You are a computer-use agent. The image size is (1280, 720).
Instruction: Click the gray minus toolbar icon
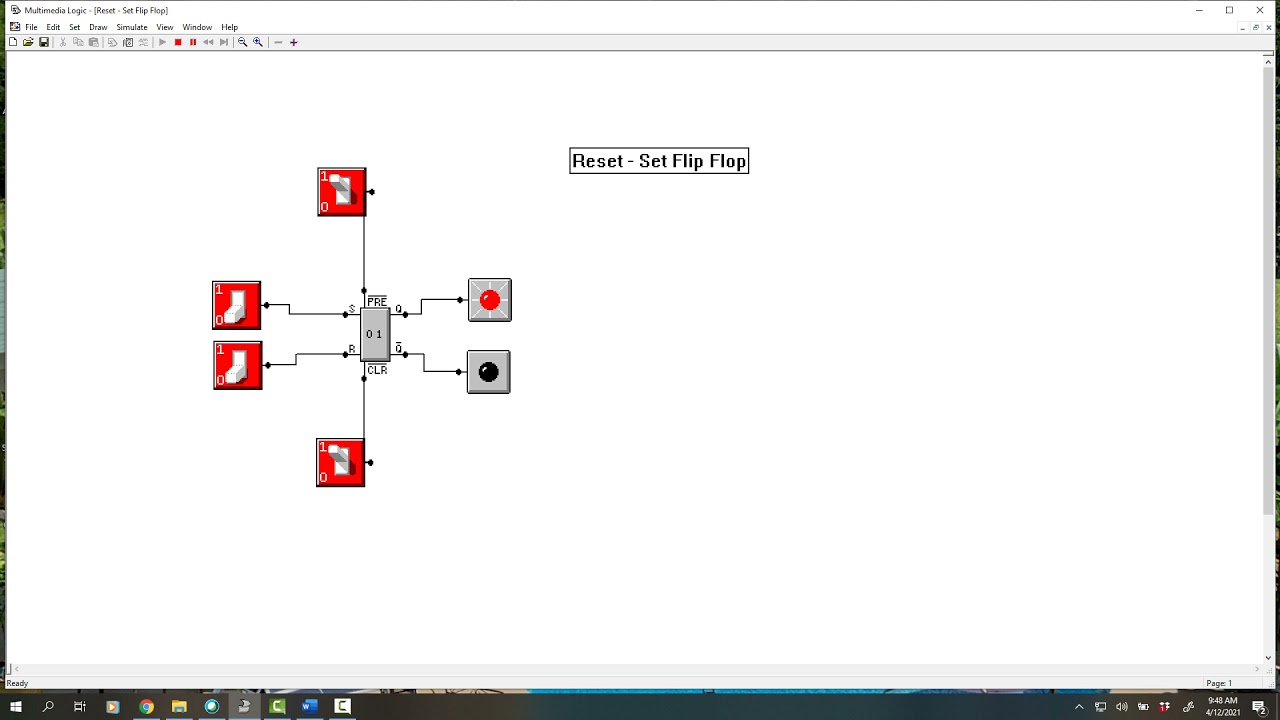click(x=278, y=42)
